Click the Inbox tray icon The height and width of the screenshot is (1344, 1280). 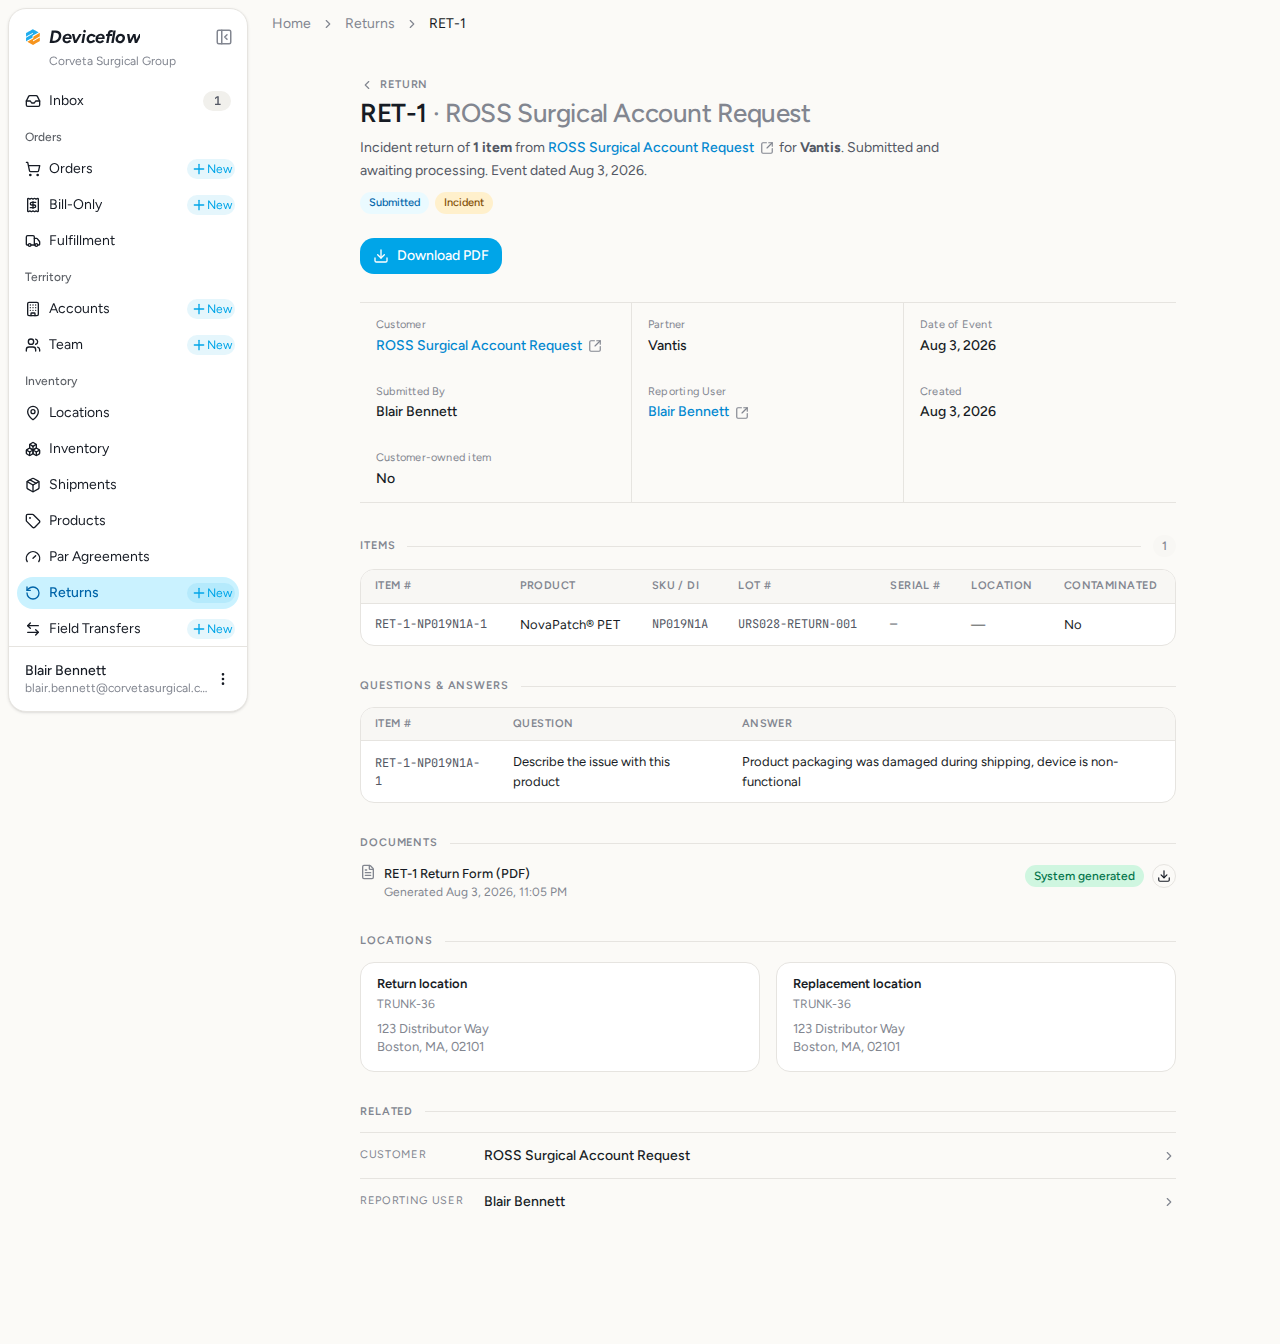point(33,101)
